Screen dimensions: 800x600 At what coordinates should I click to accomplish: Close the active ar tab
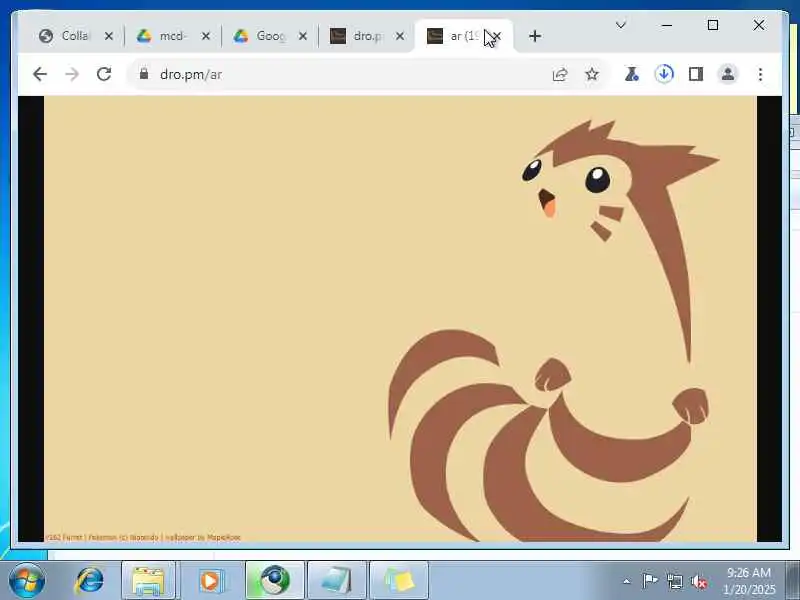pos(497,36)
